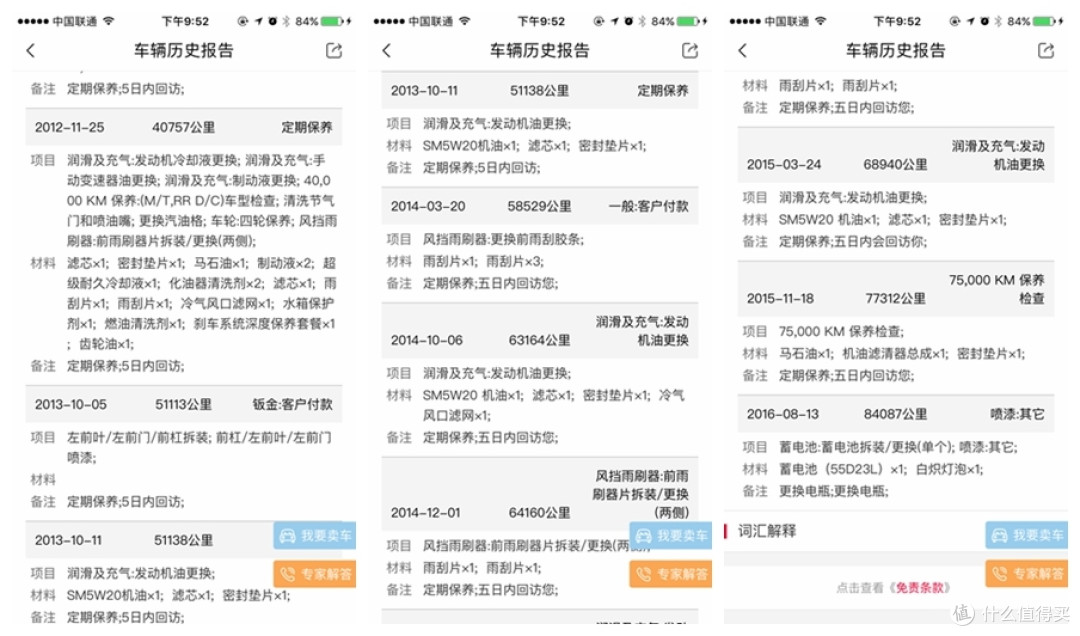1080x636 pixels.
Task: Tap the 钣金:客户付款 label
Action: [293, 404]
